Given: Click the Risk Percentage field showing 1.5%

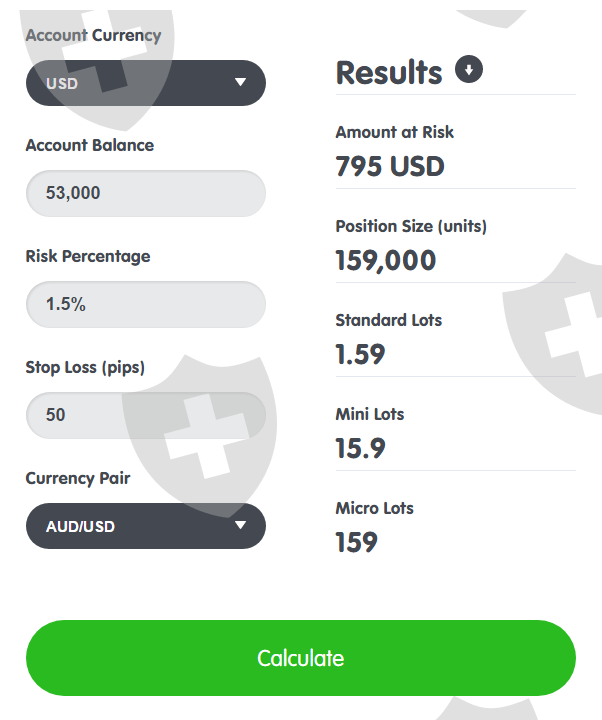Looking at the screenshot, I should 145,304.
